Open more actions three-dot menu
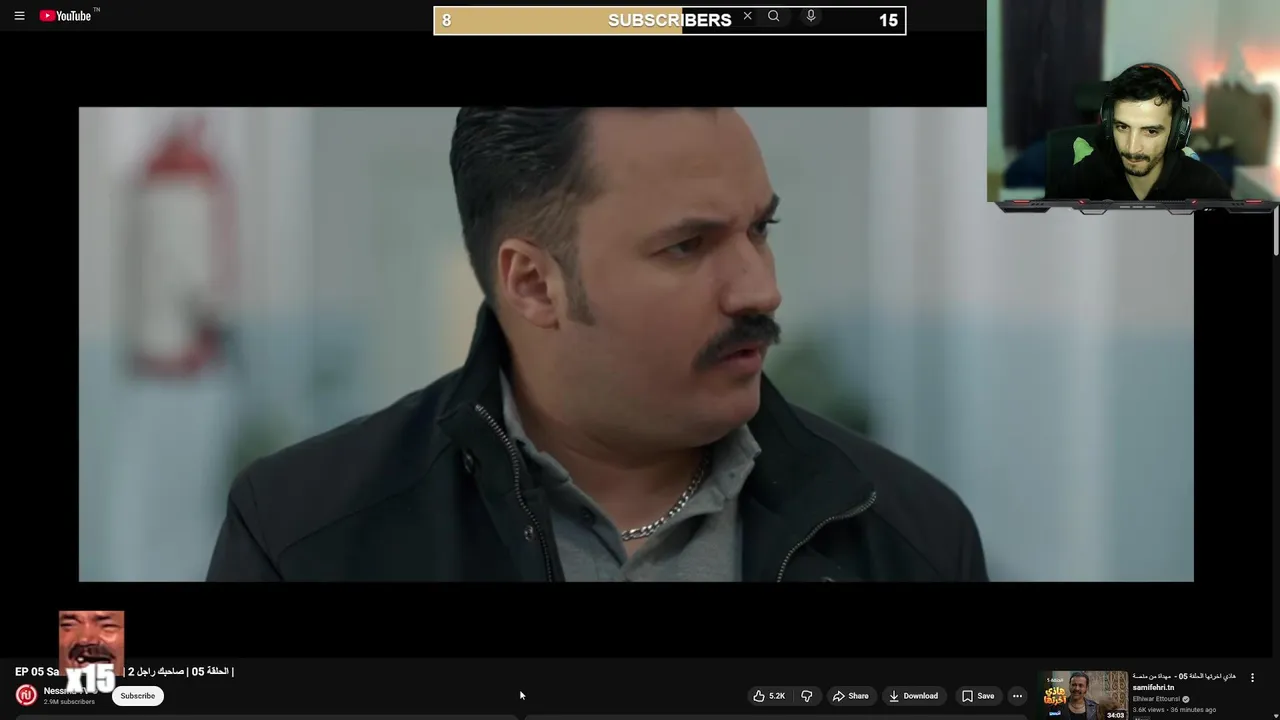This screenshot has width=1280, height=720. [x=1017, y=696]
